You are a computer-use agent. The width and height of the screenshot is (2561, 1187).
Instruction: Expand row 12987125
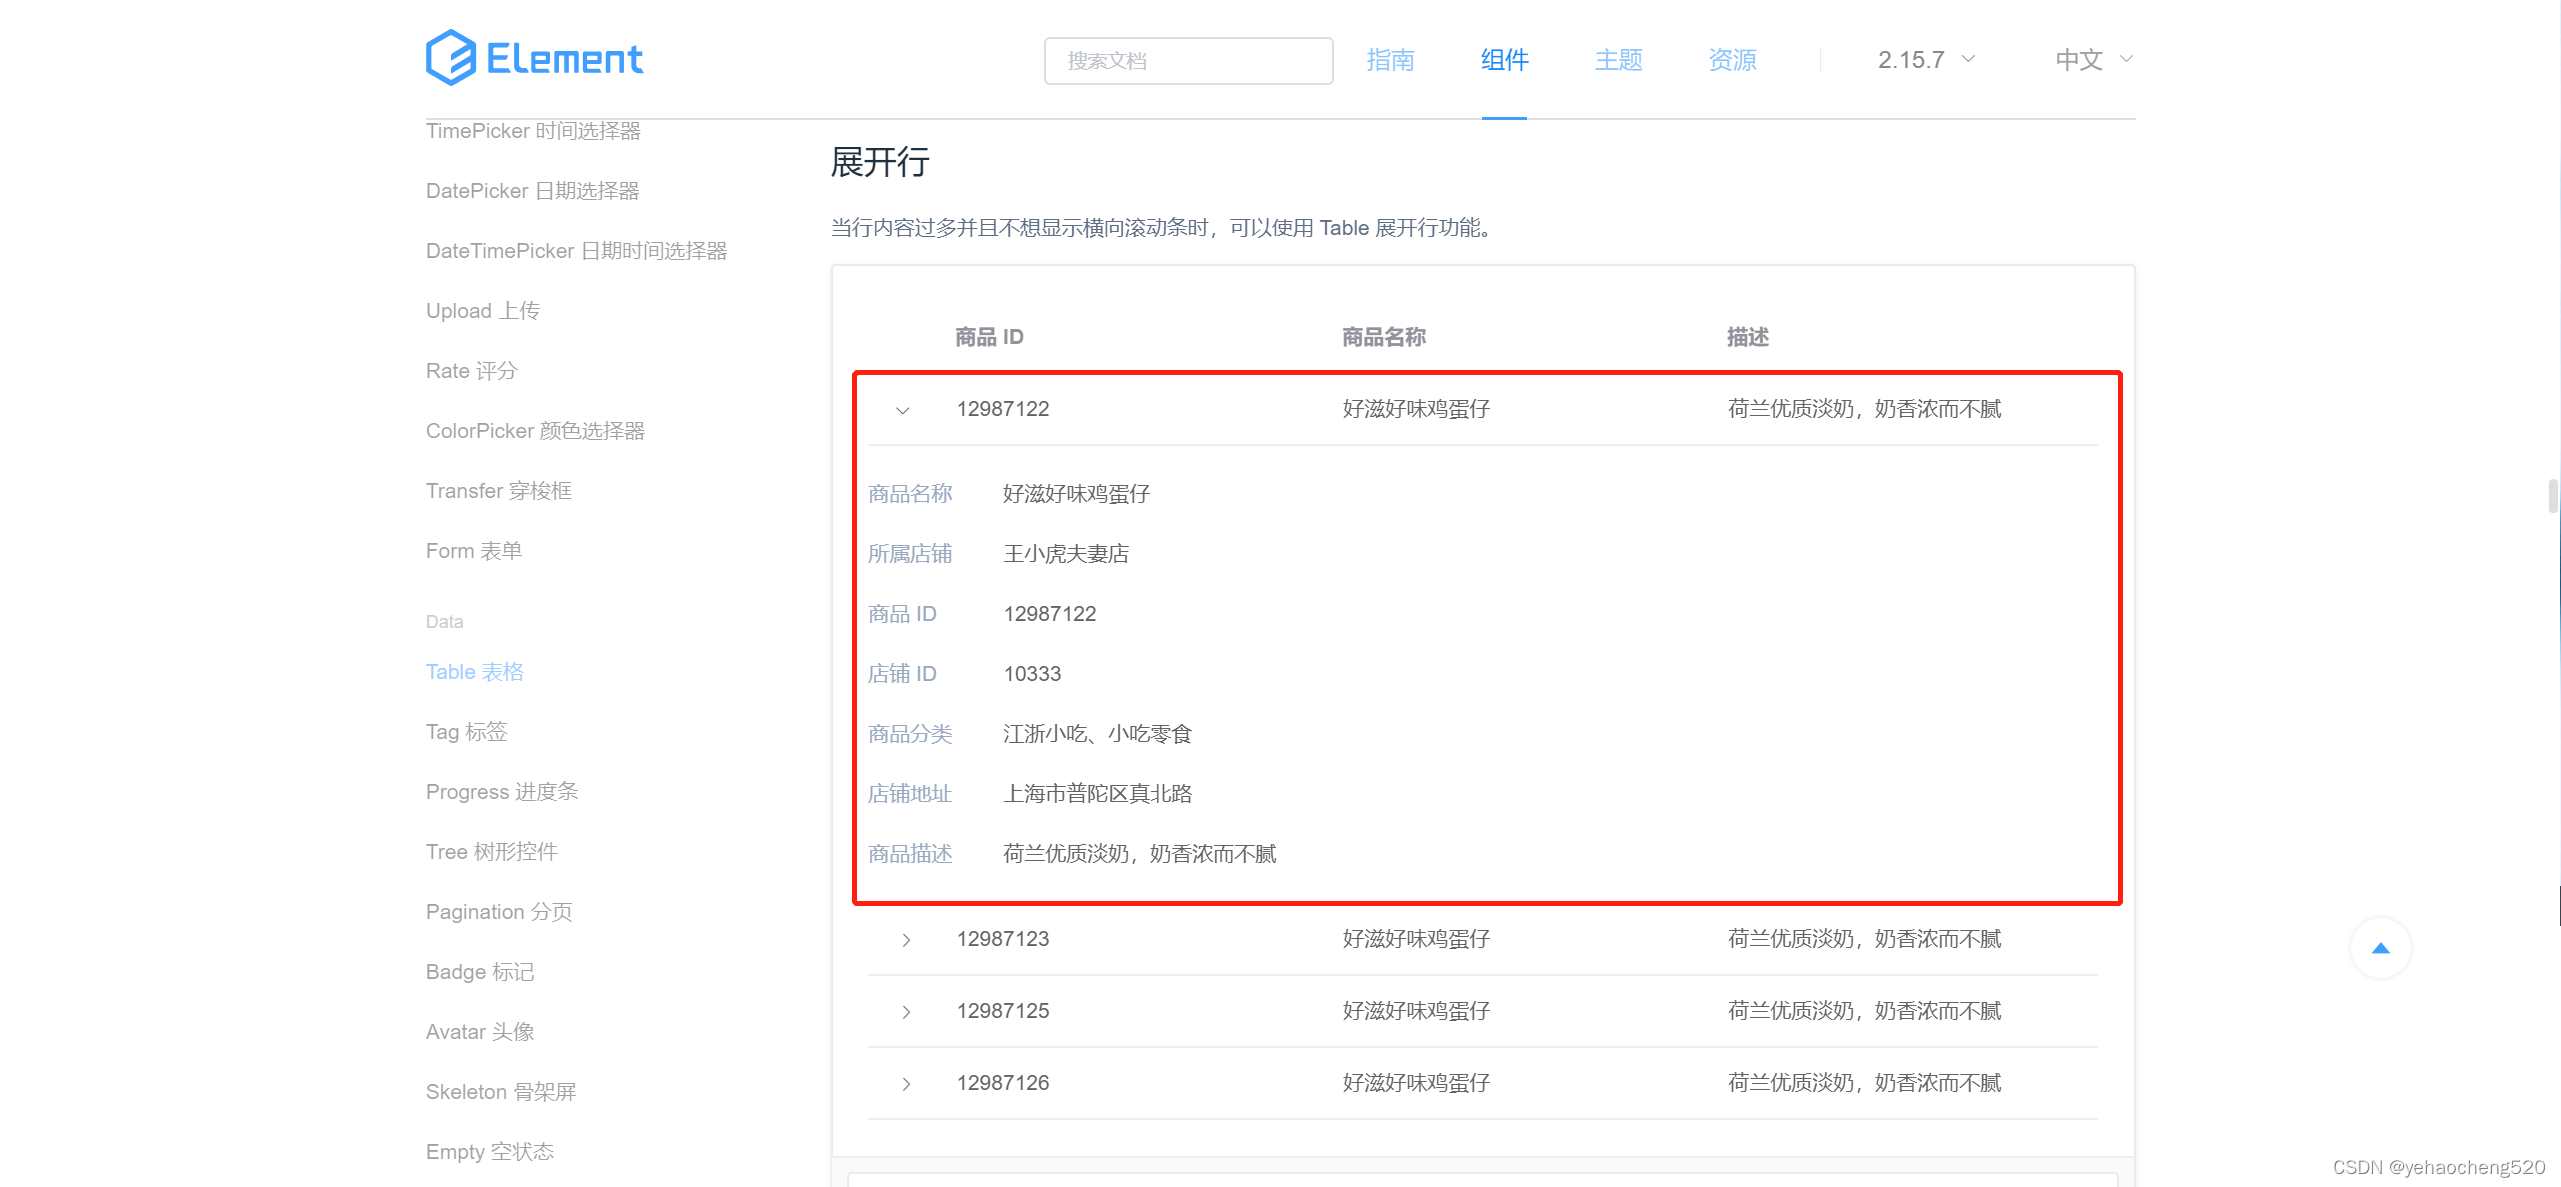pos(905,1012)
